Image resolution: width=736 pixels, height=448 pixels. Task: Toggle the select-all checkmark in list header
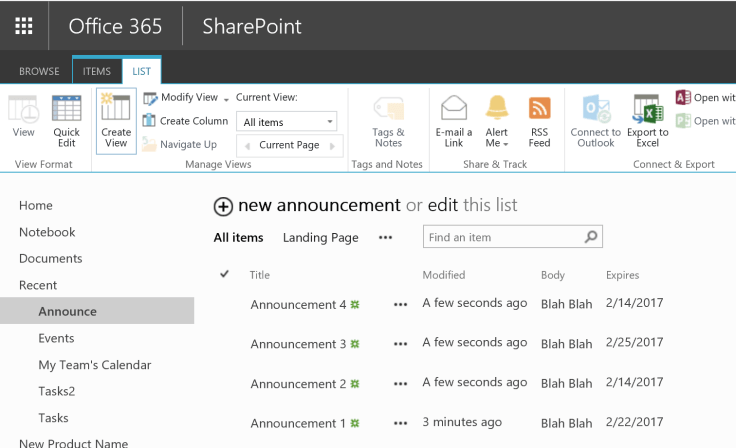click(x=224, y=274)
